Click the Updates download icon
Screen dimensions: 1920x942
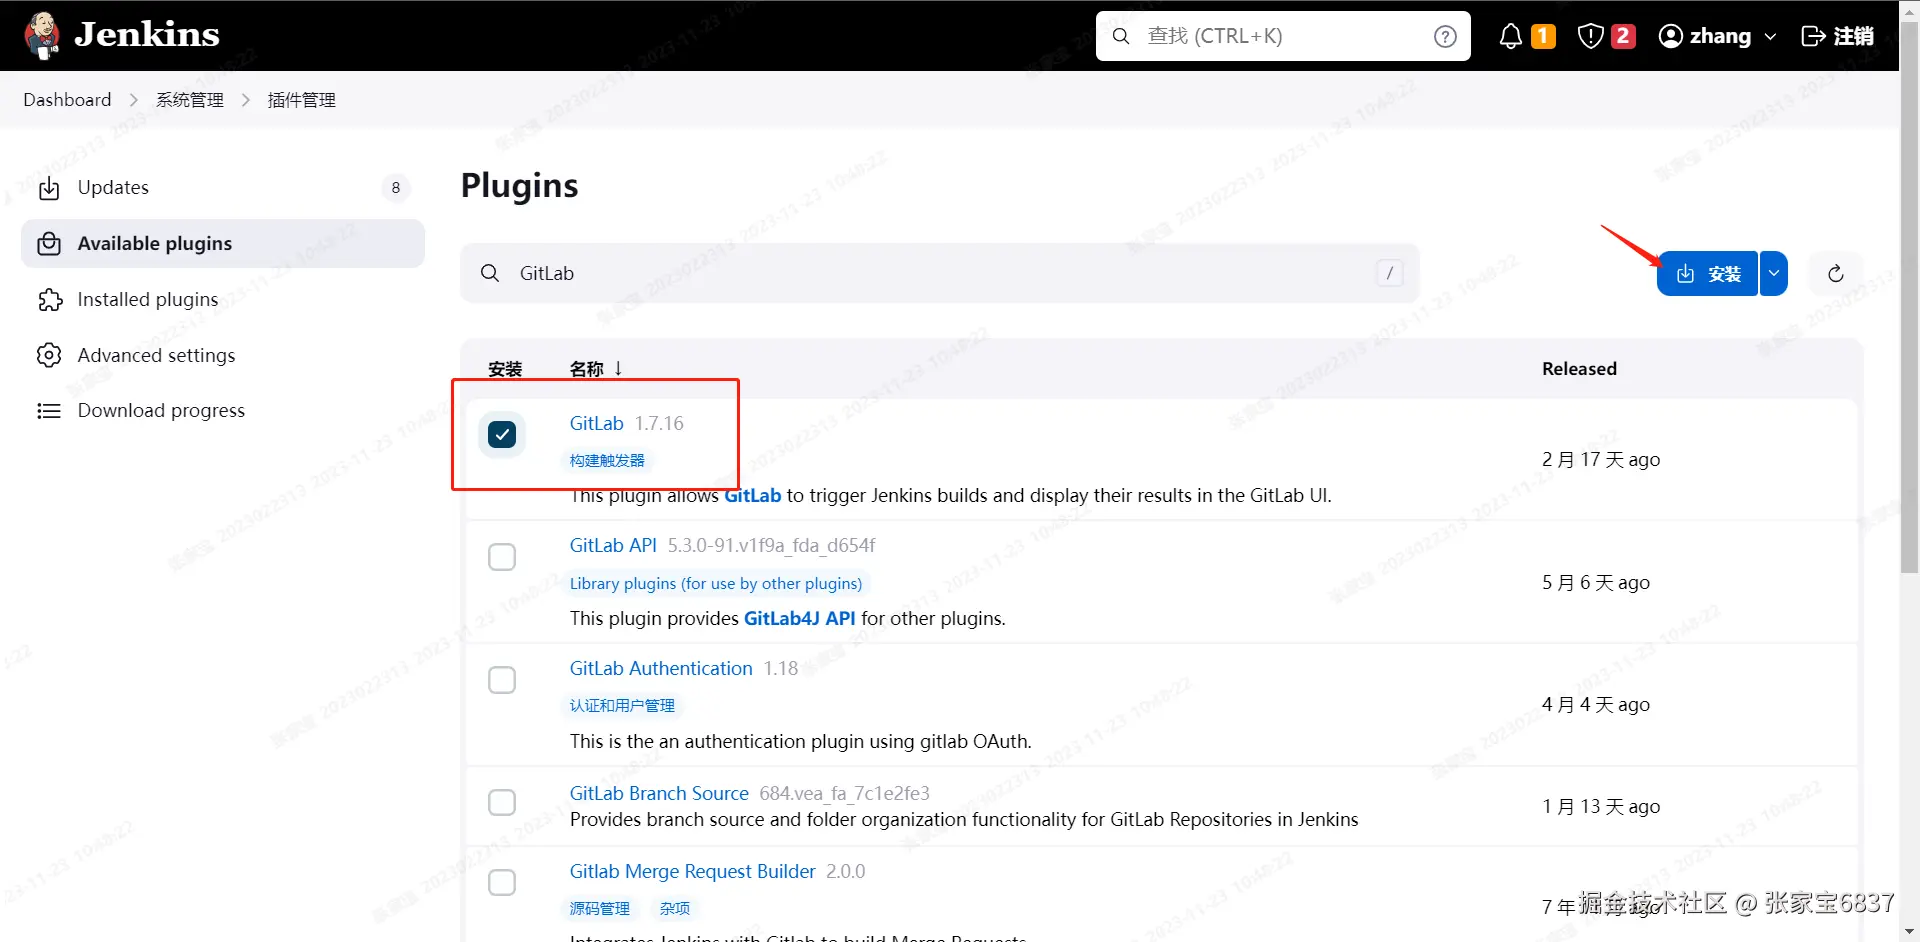click(x=49, y=188)
